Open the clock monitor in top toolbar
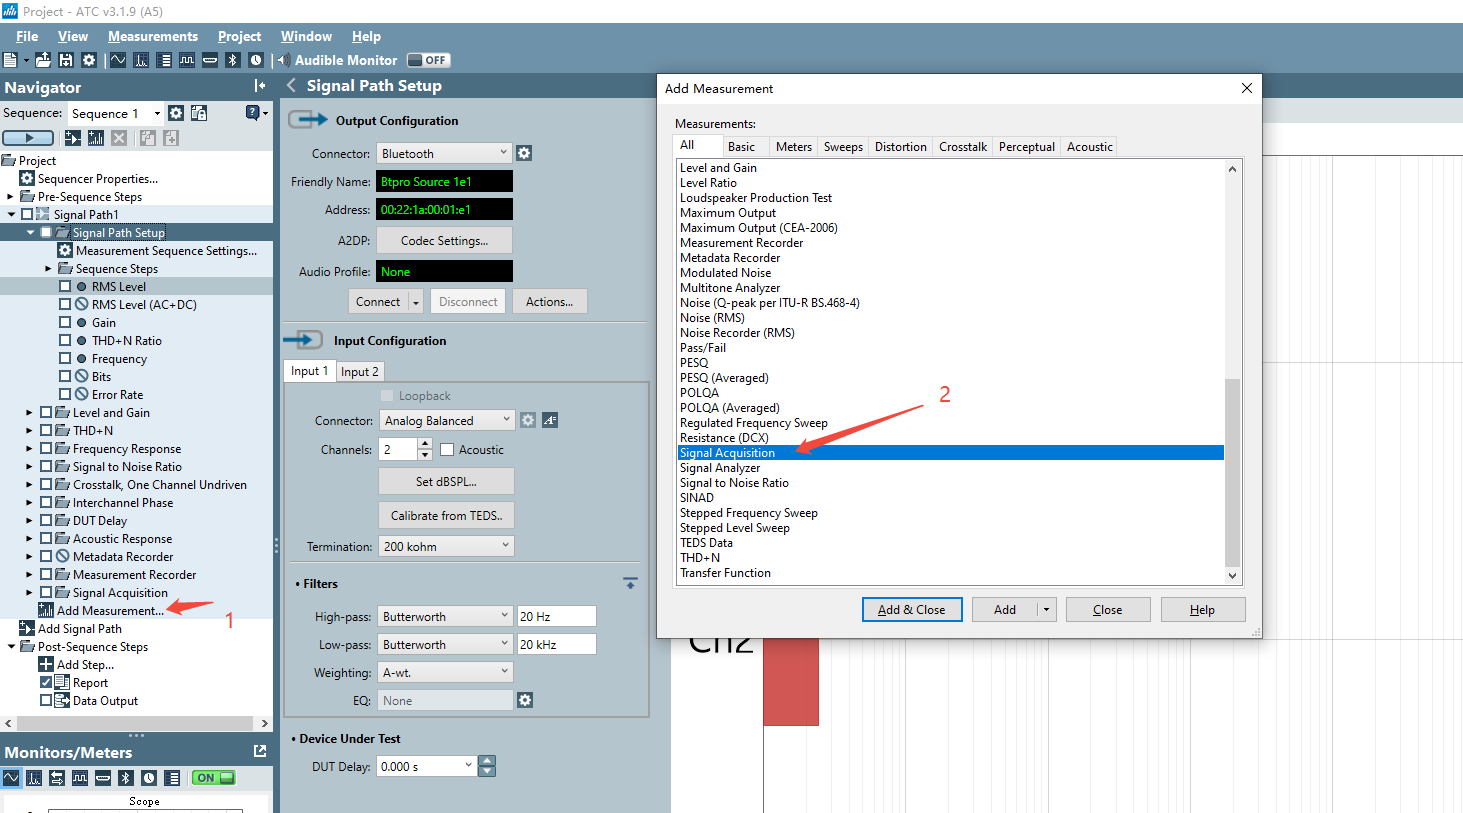Screen dimensions: 1463x813 pos(256,60)
